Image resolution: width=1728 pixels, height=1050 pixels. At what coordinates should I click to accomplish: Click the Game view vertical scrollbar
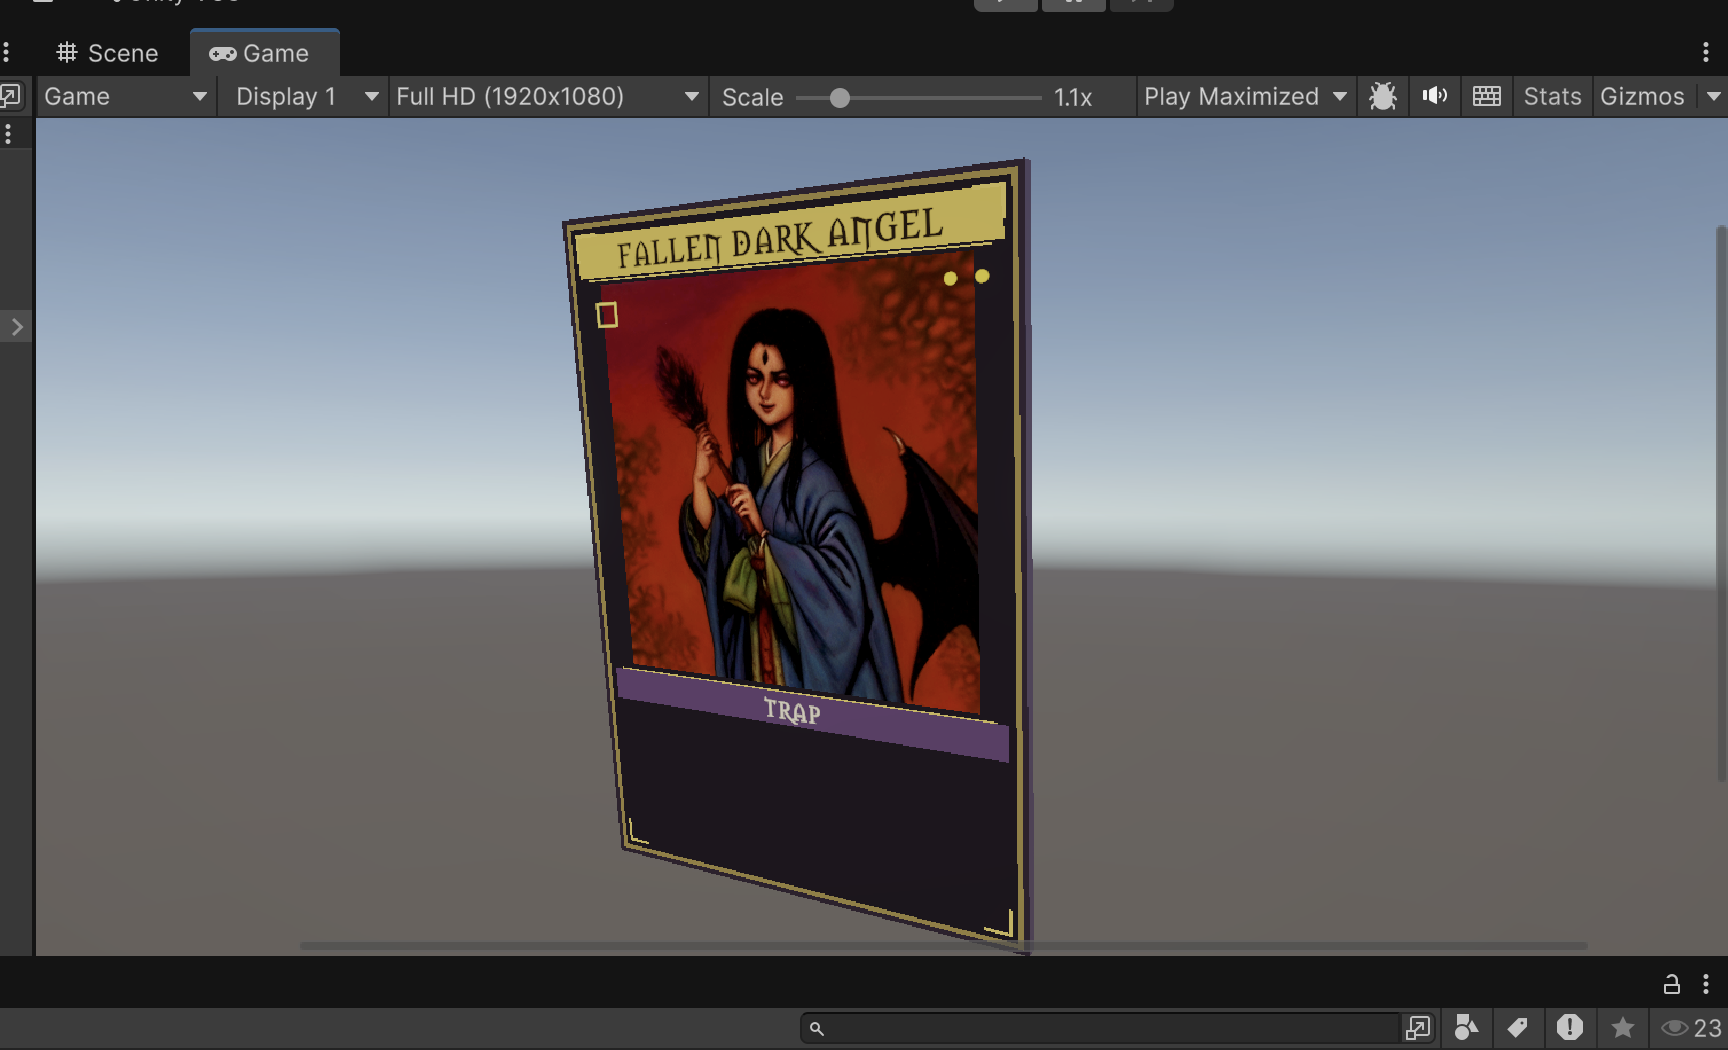[x=1721, y=504]
